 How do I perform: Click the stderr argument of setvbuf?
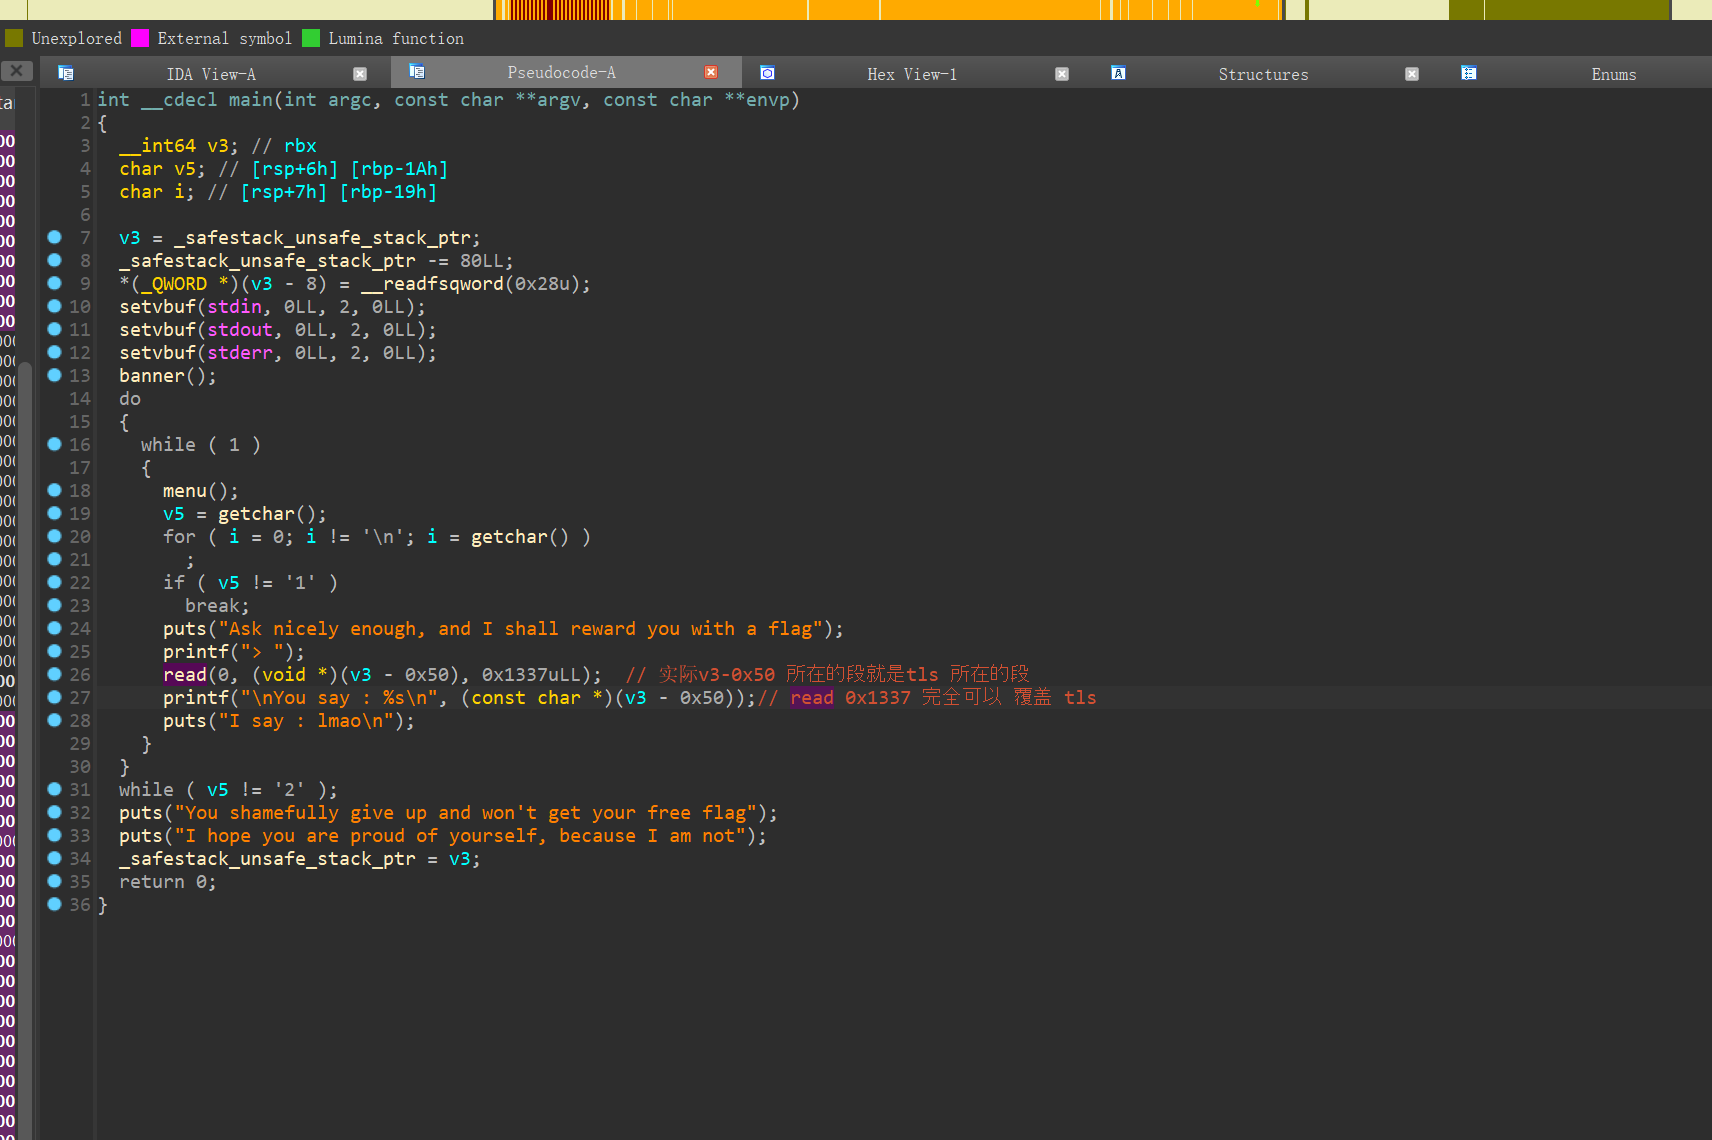click(240, 353)
